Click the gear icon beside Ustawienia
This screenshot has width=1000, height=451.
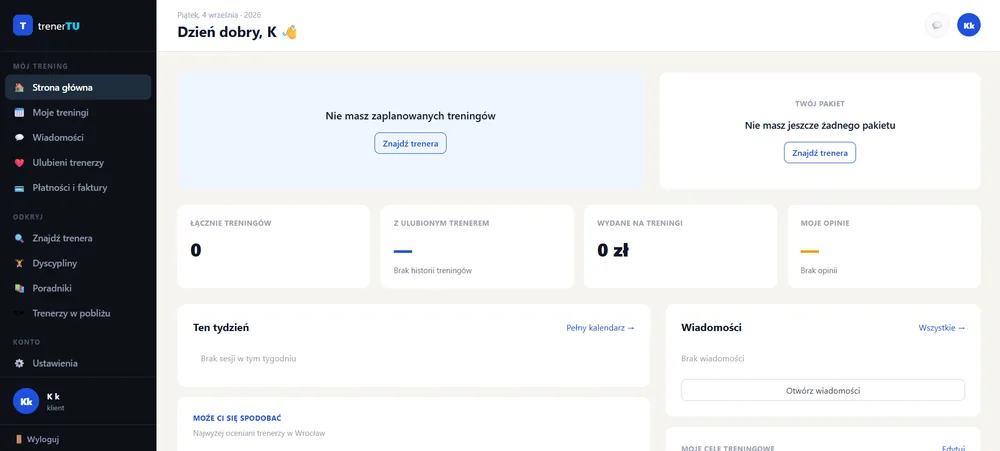(20, 364)
